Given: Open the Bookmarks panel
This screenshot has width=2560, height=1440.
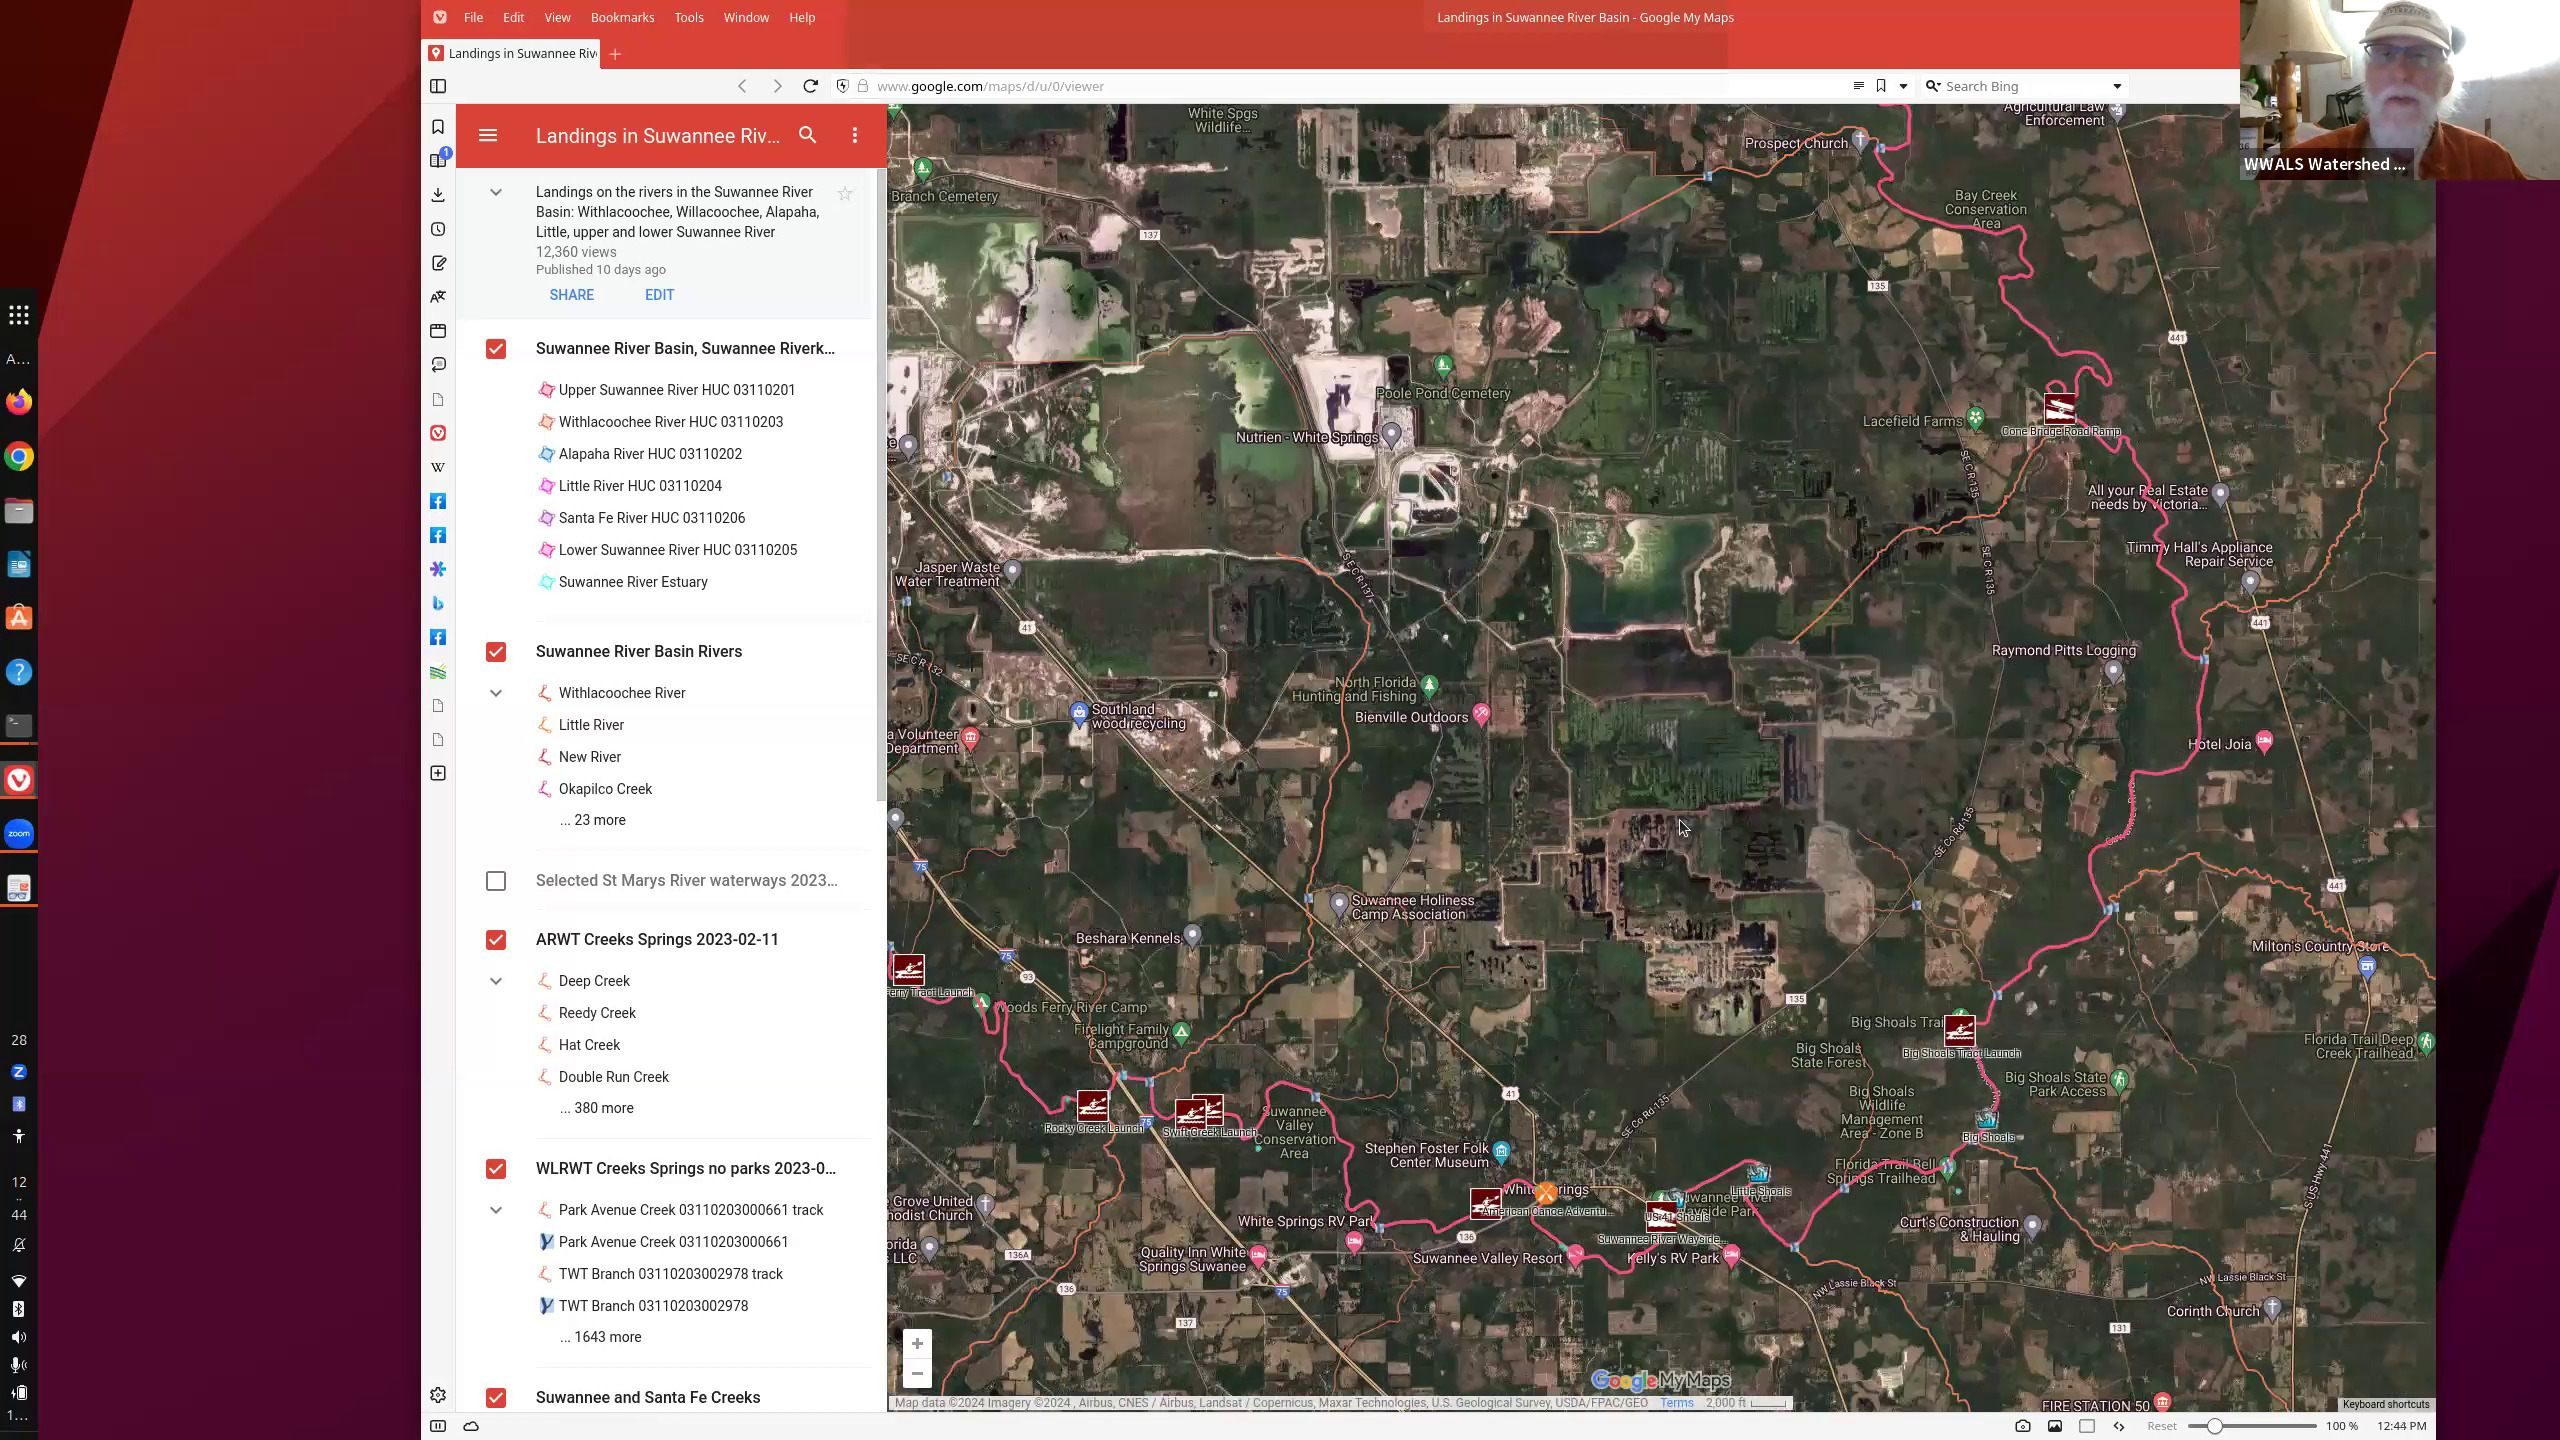Looking at the screenshot, I should point(438,127).
